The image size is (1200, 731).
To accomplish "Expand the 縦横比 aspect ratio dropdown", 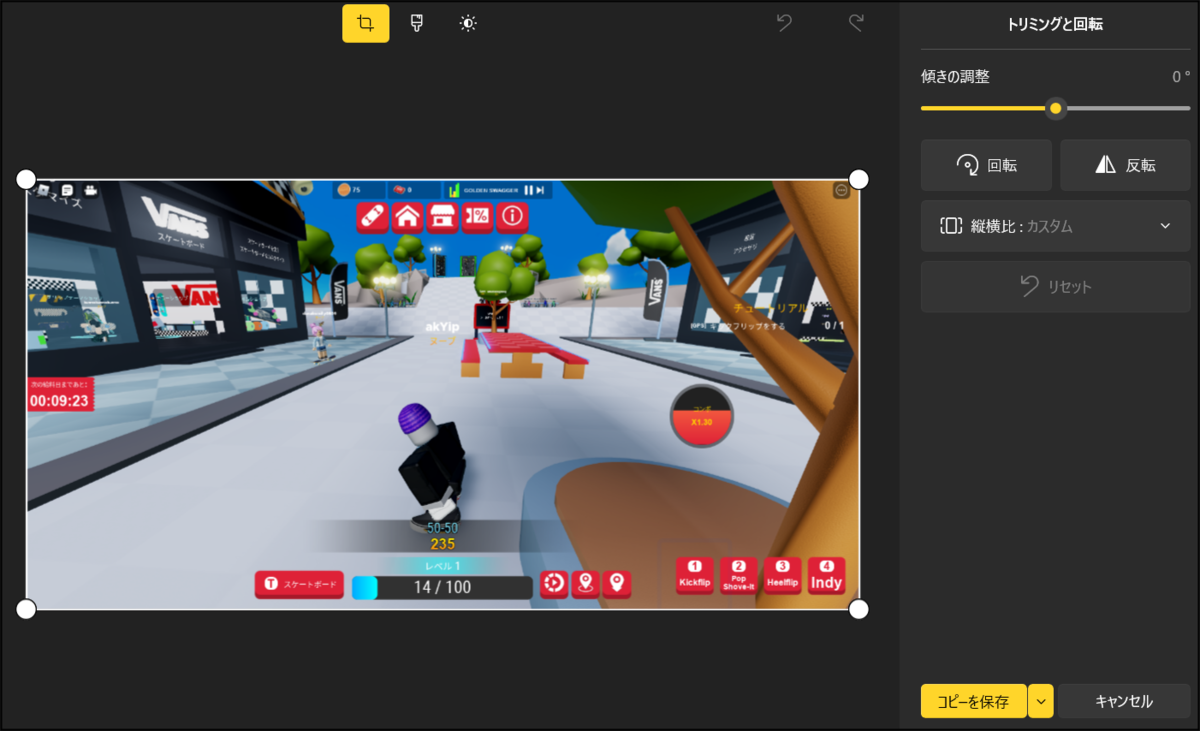I will tap(1056, 226).
